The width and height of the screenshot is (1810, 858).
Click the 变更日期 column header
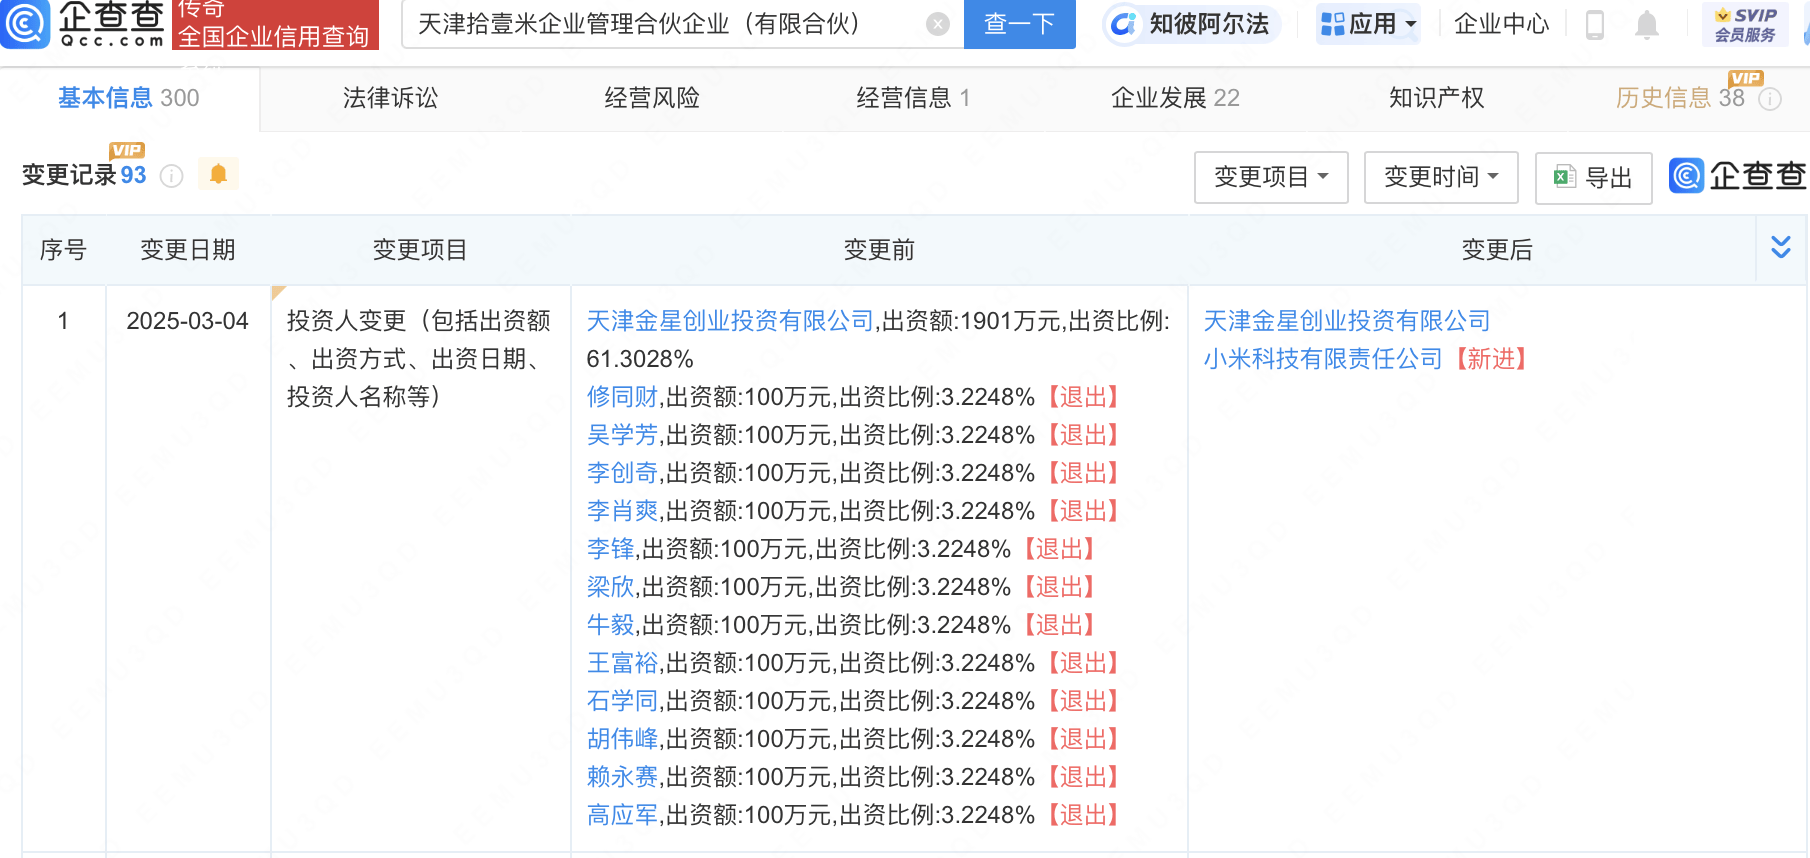click(188, 250)
